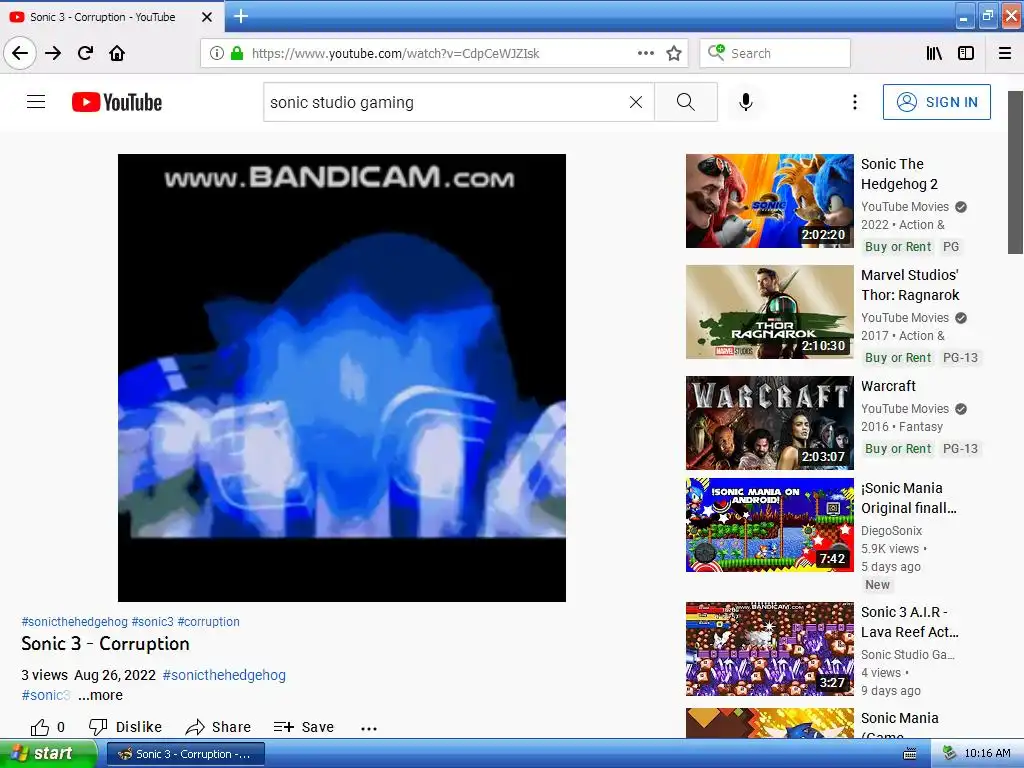Open ¡Sonic Mania Original finall... title
The height and width of the screenshot is (768, 1024).
pyautogui.click(x=909, y=498)
